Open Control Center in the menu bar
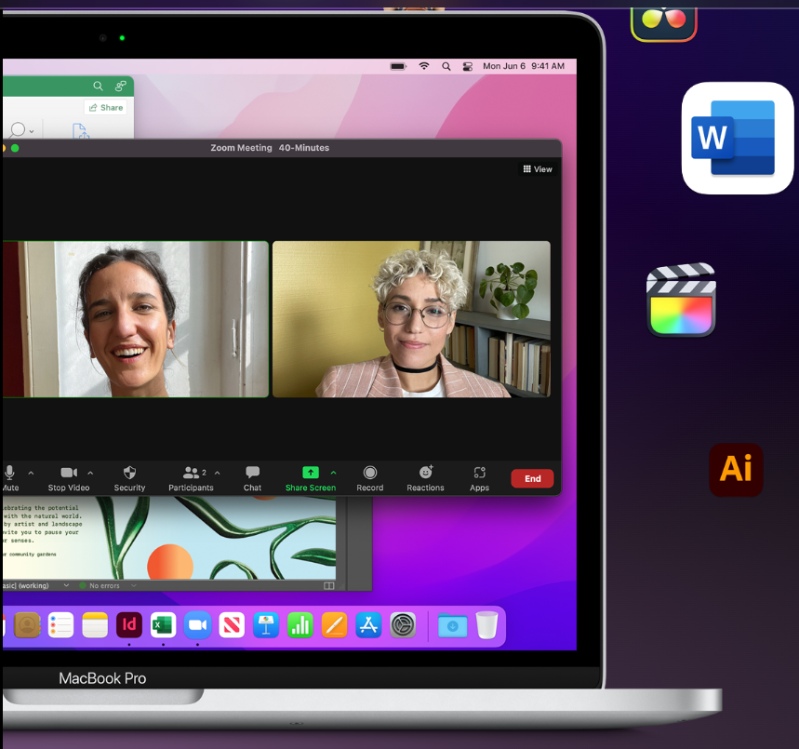This screenshot has width=799, height=749. coord(467,66)
